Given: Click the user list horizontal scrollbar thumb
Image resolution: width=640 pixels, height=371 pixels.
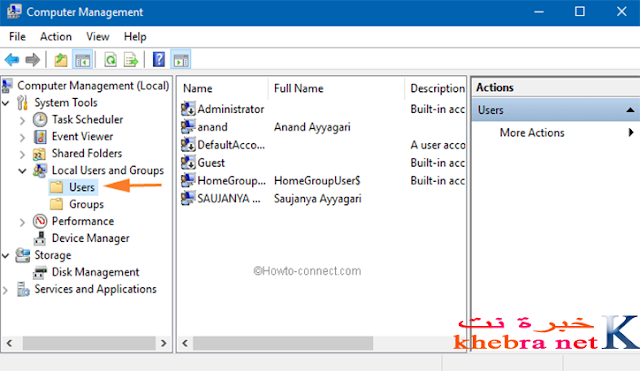Looking at the screenshot, I should click(283, 343).
